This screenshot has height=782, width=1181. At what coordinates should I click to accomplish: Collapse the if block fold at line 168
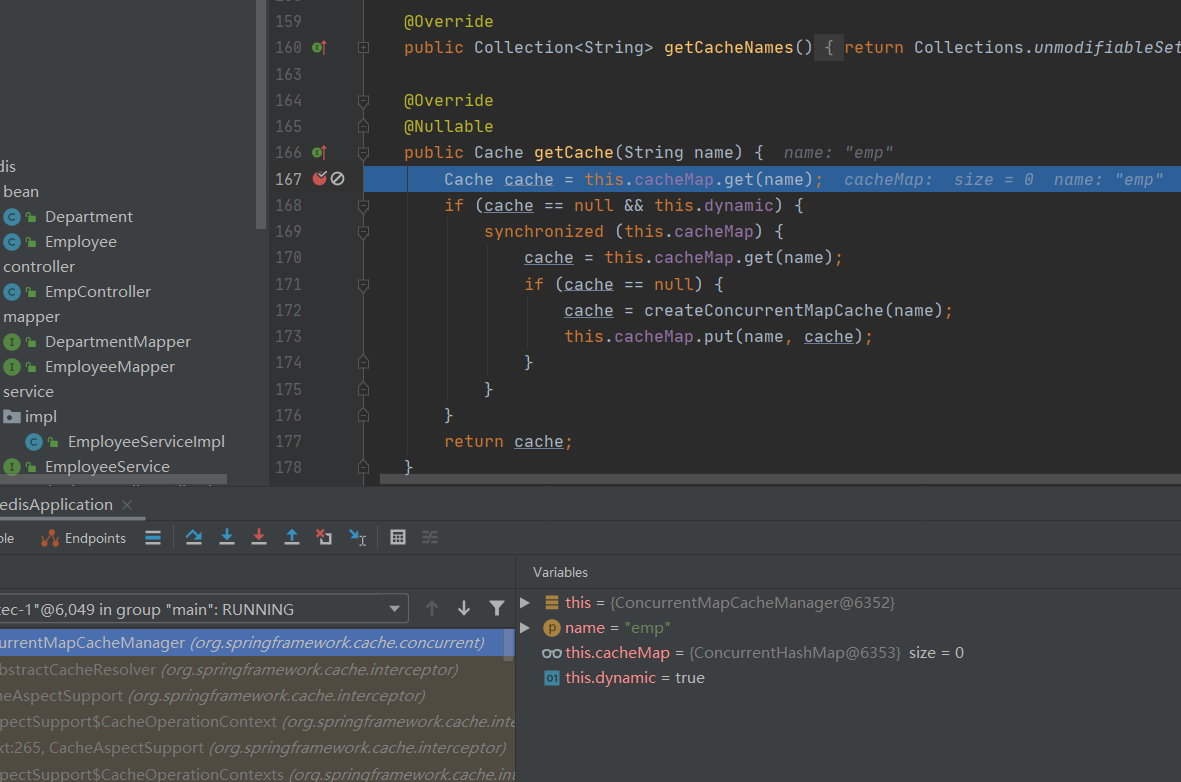(x=363, y=205)
